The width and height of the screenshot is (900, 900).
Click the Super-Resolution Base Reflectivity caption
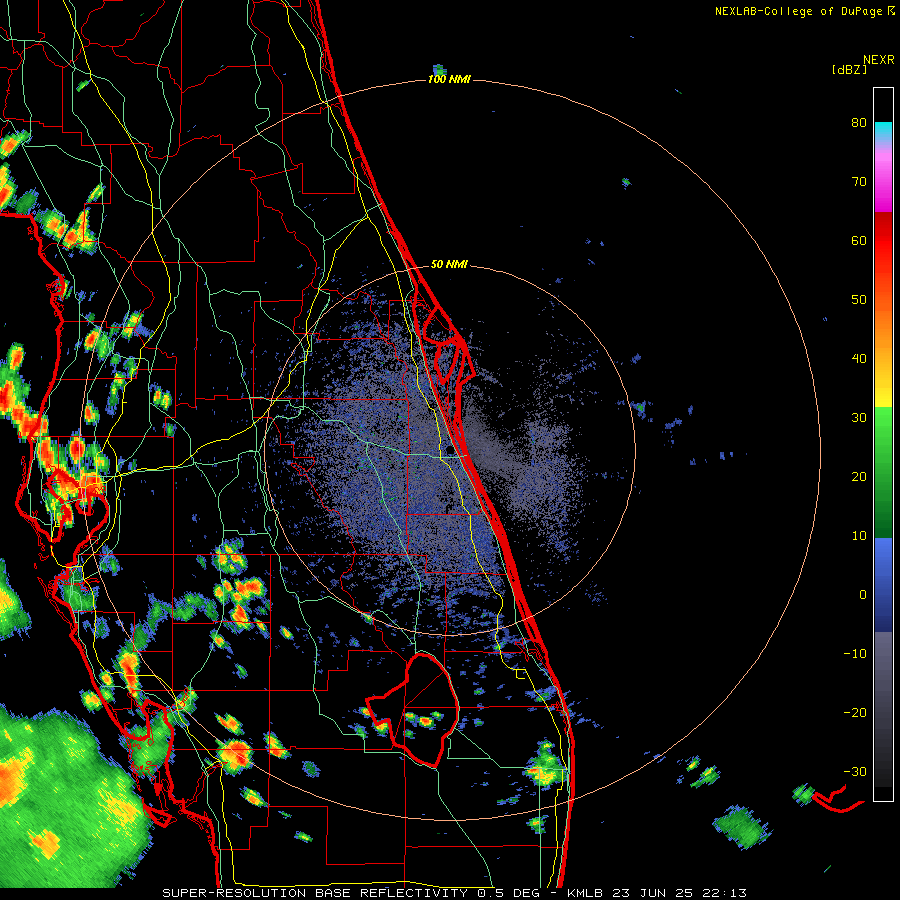454,893
